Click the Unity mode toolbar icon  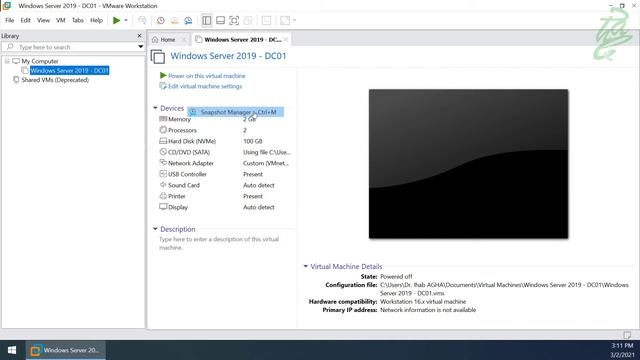click(x=248, y=20)
